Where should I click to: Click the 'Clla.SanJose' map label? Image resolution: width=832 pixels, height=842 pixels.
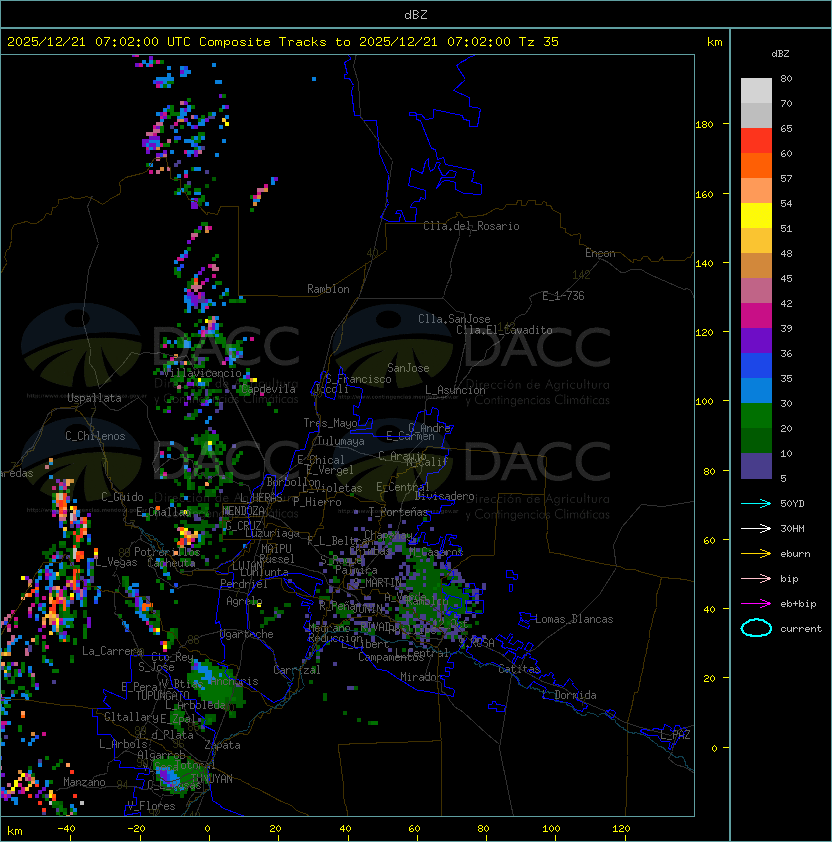pyautogui.click(x=454, y=319)
